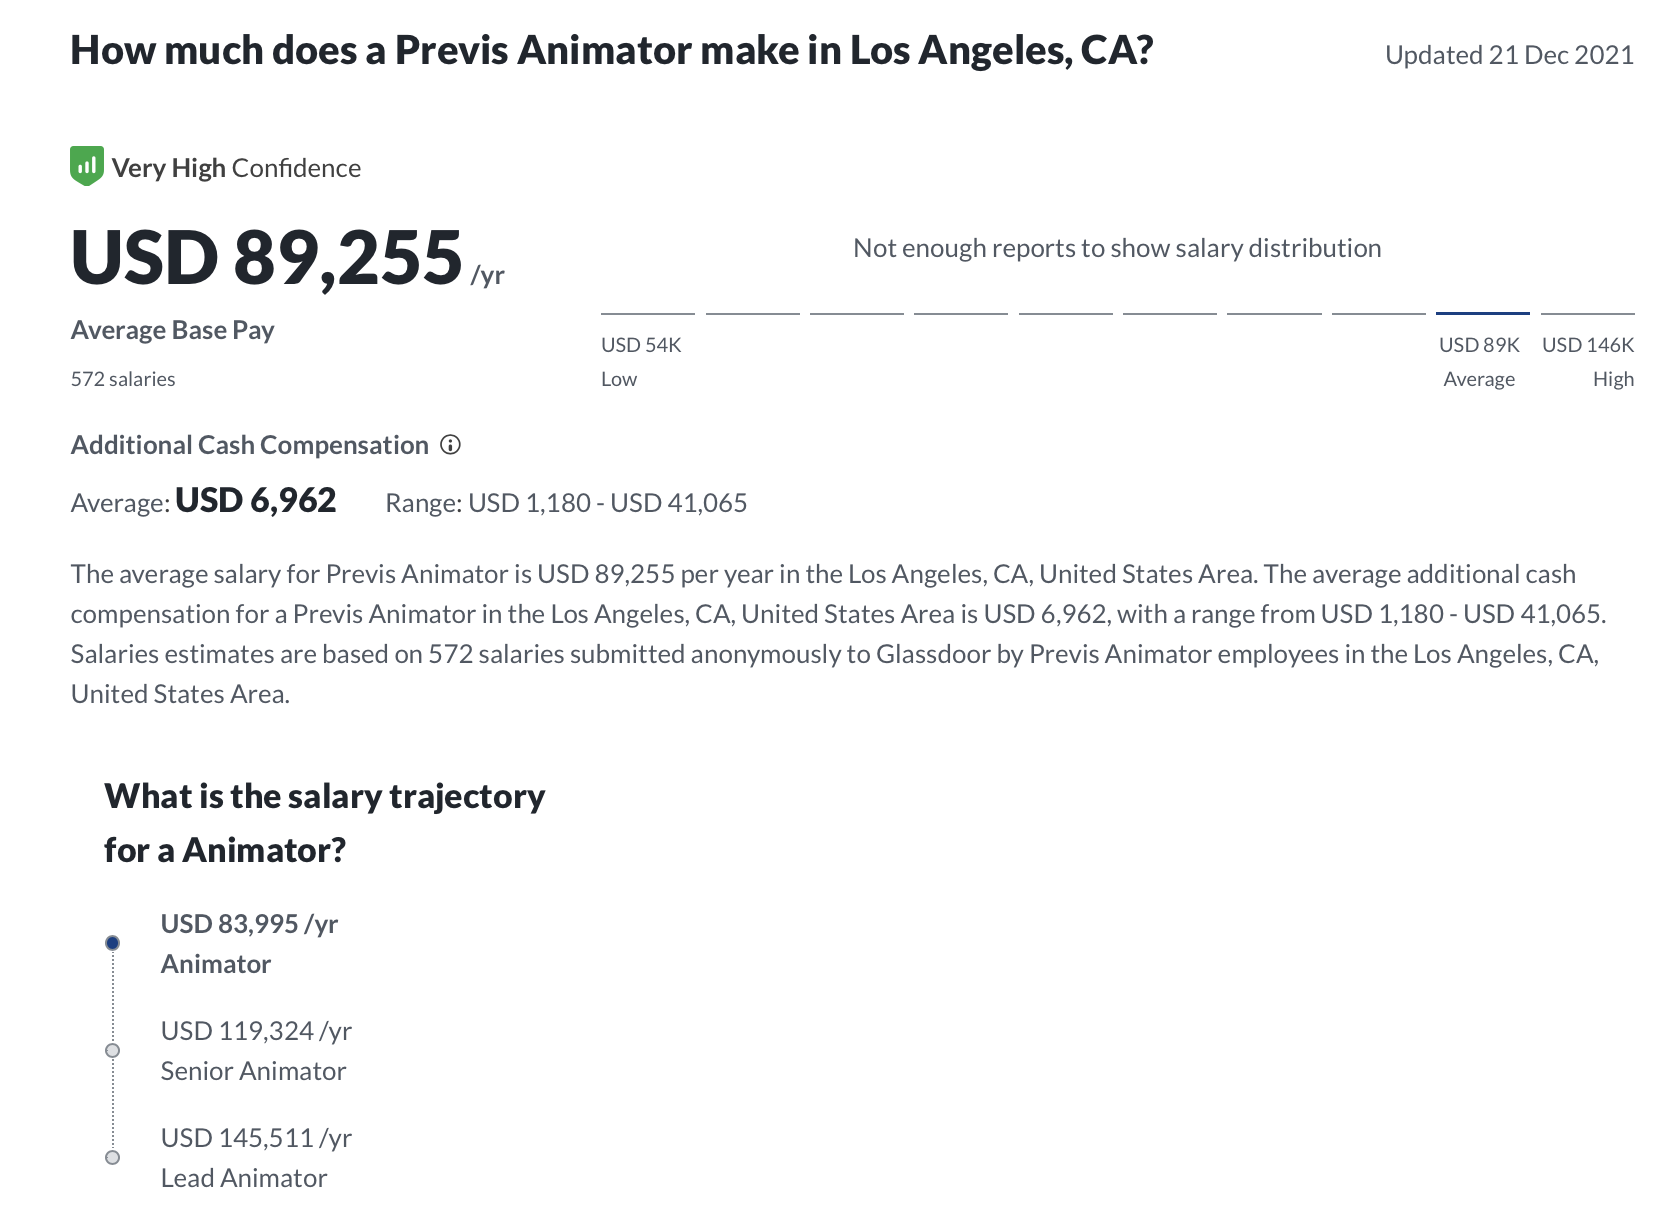Click the Updated 21 Dec 2021 text
Screen dimensions: 1672x1208
coord(1509,55)
